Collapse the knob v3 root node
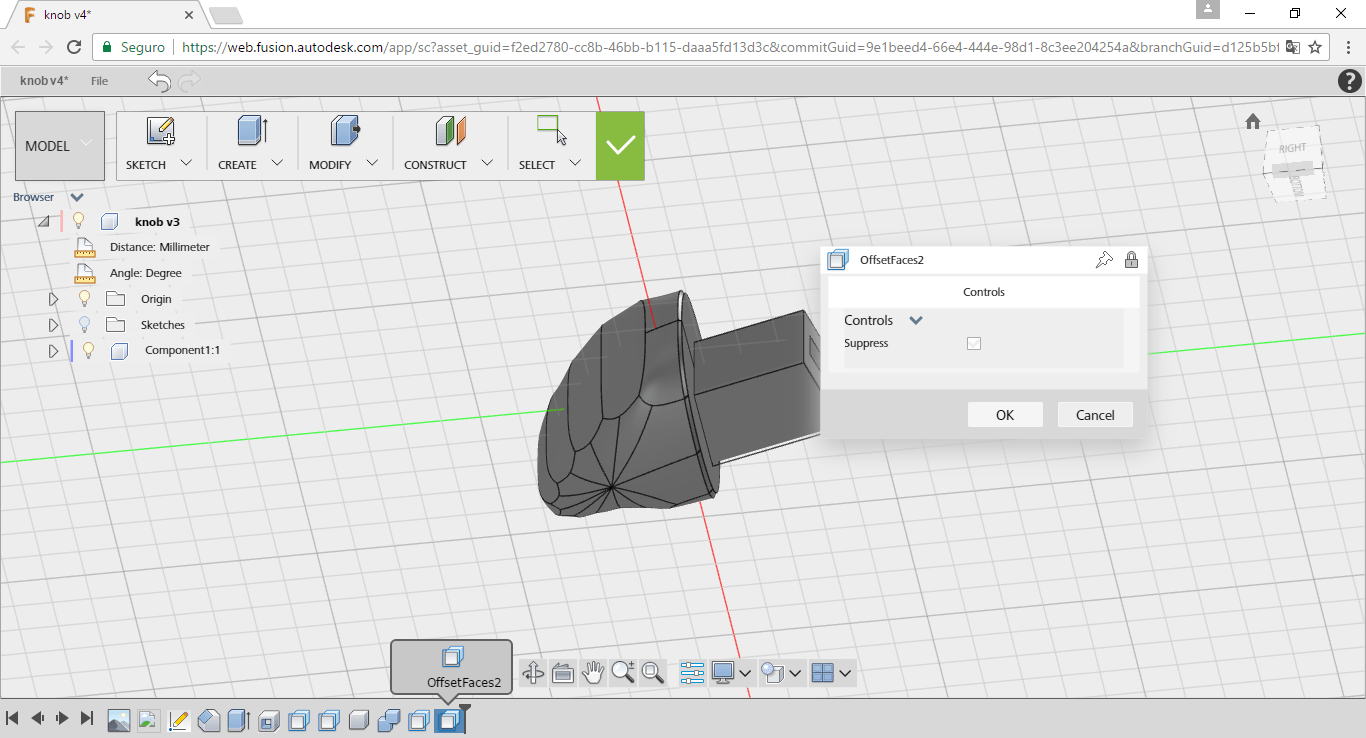1366x738 pixels. 44,221
